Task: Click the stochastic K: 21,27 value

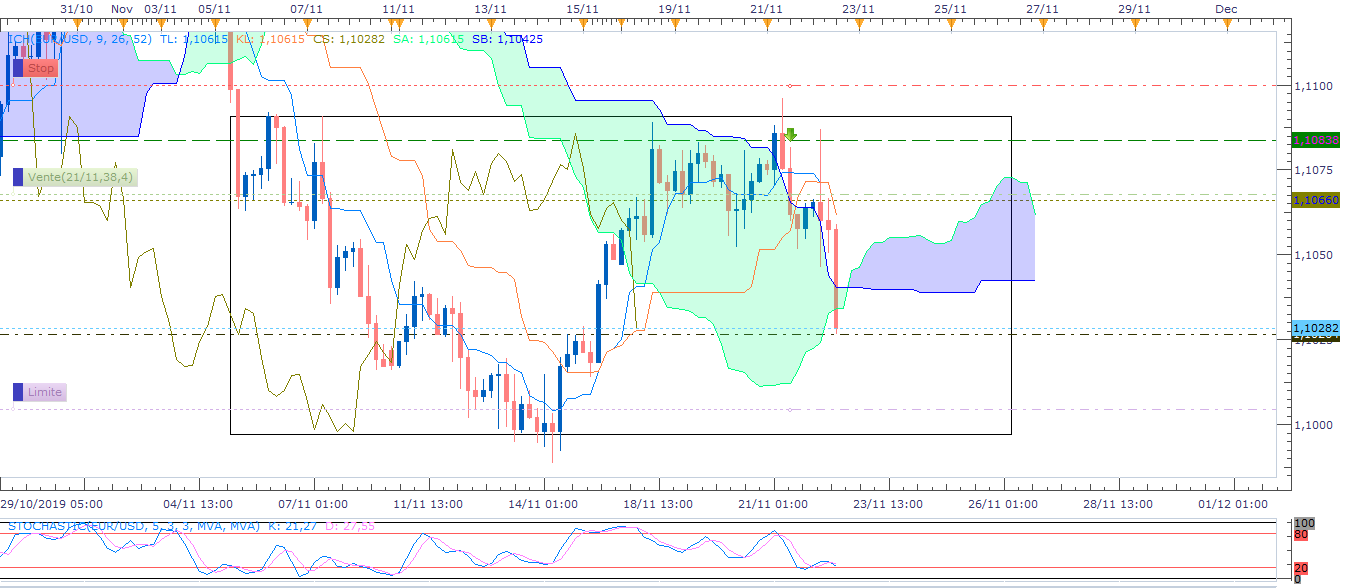Action: tap(291, 525)
